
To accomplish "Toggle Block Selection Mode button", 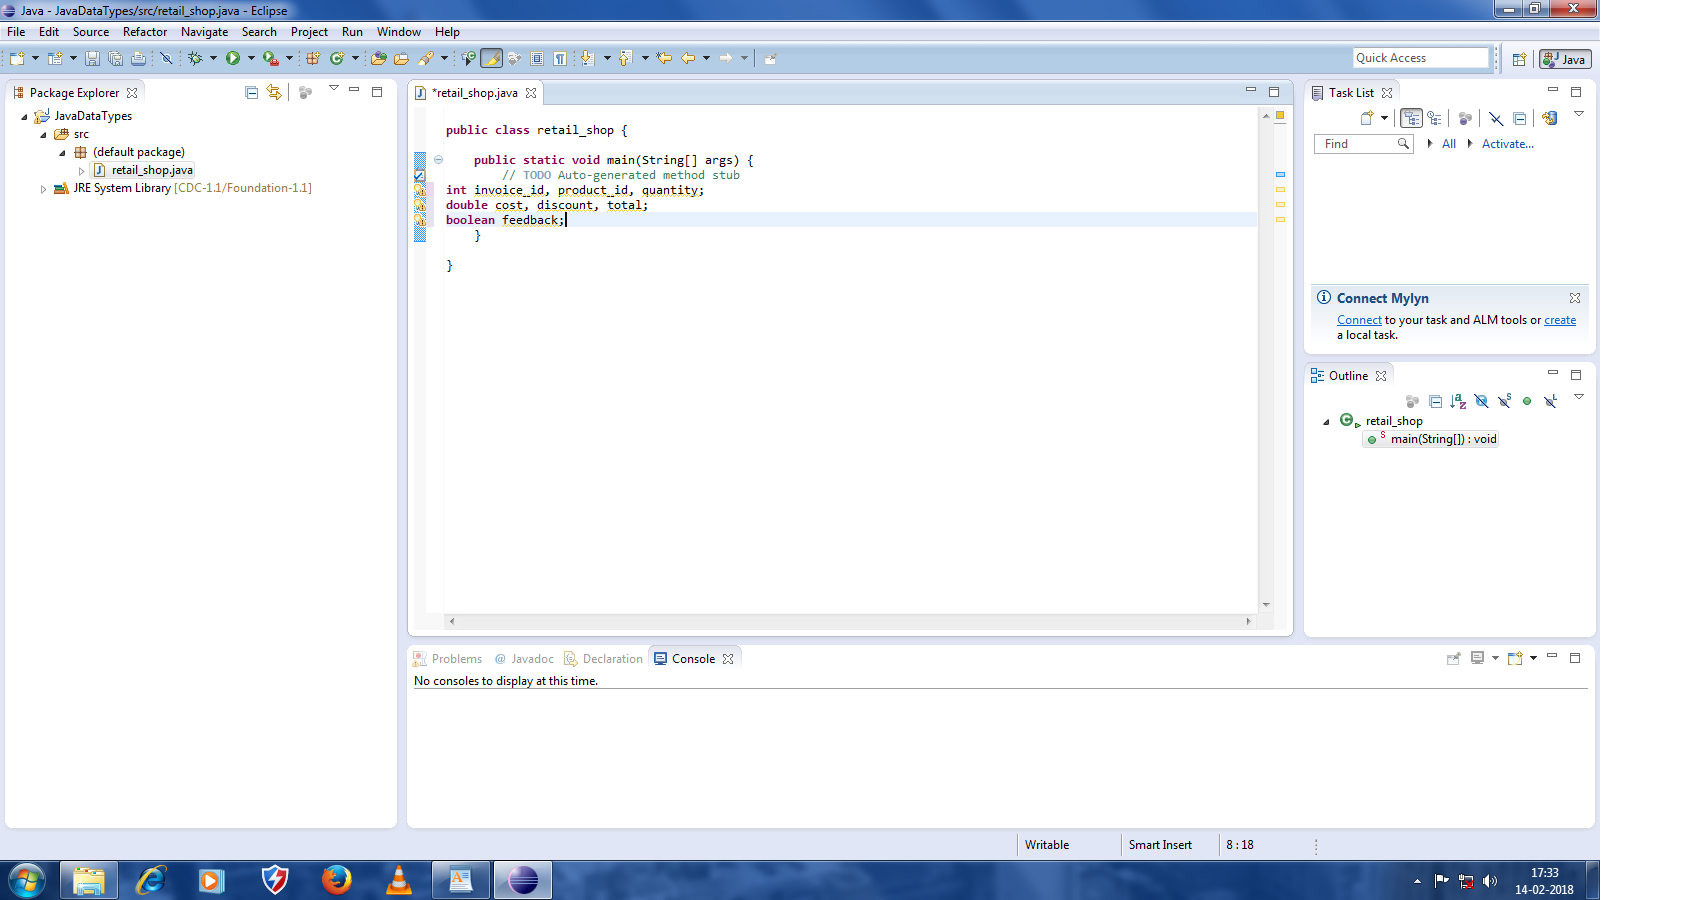I will coord(537,58).
